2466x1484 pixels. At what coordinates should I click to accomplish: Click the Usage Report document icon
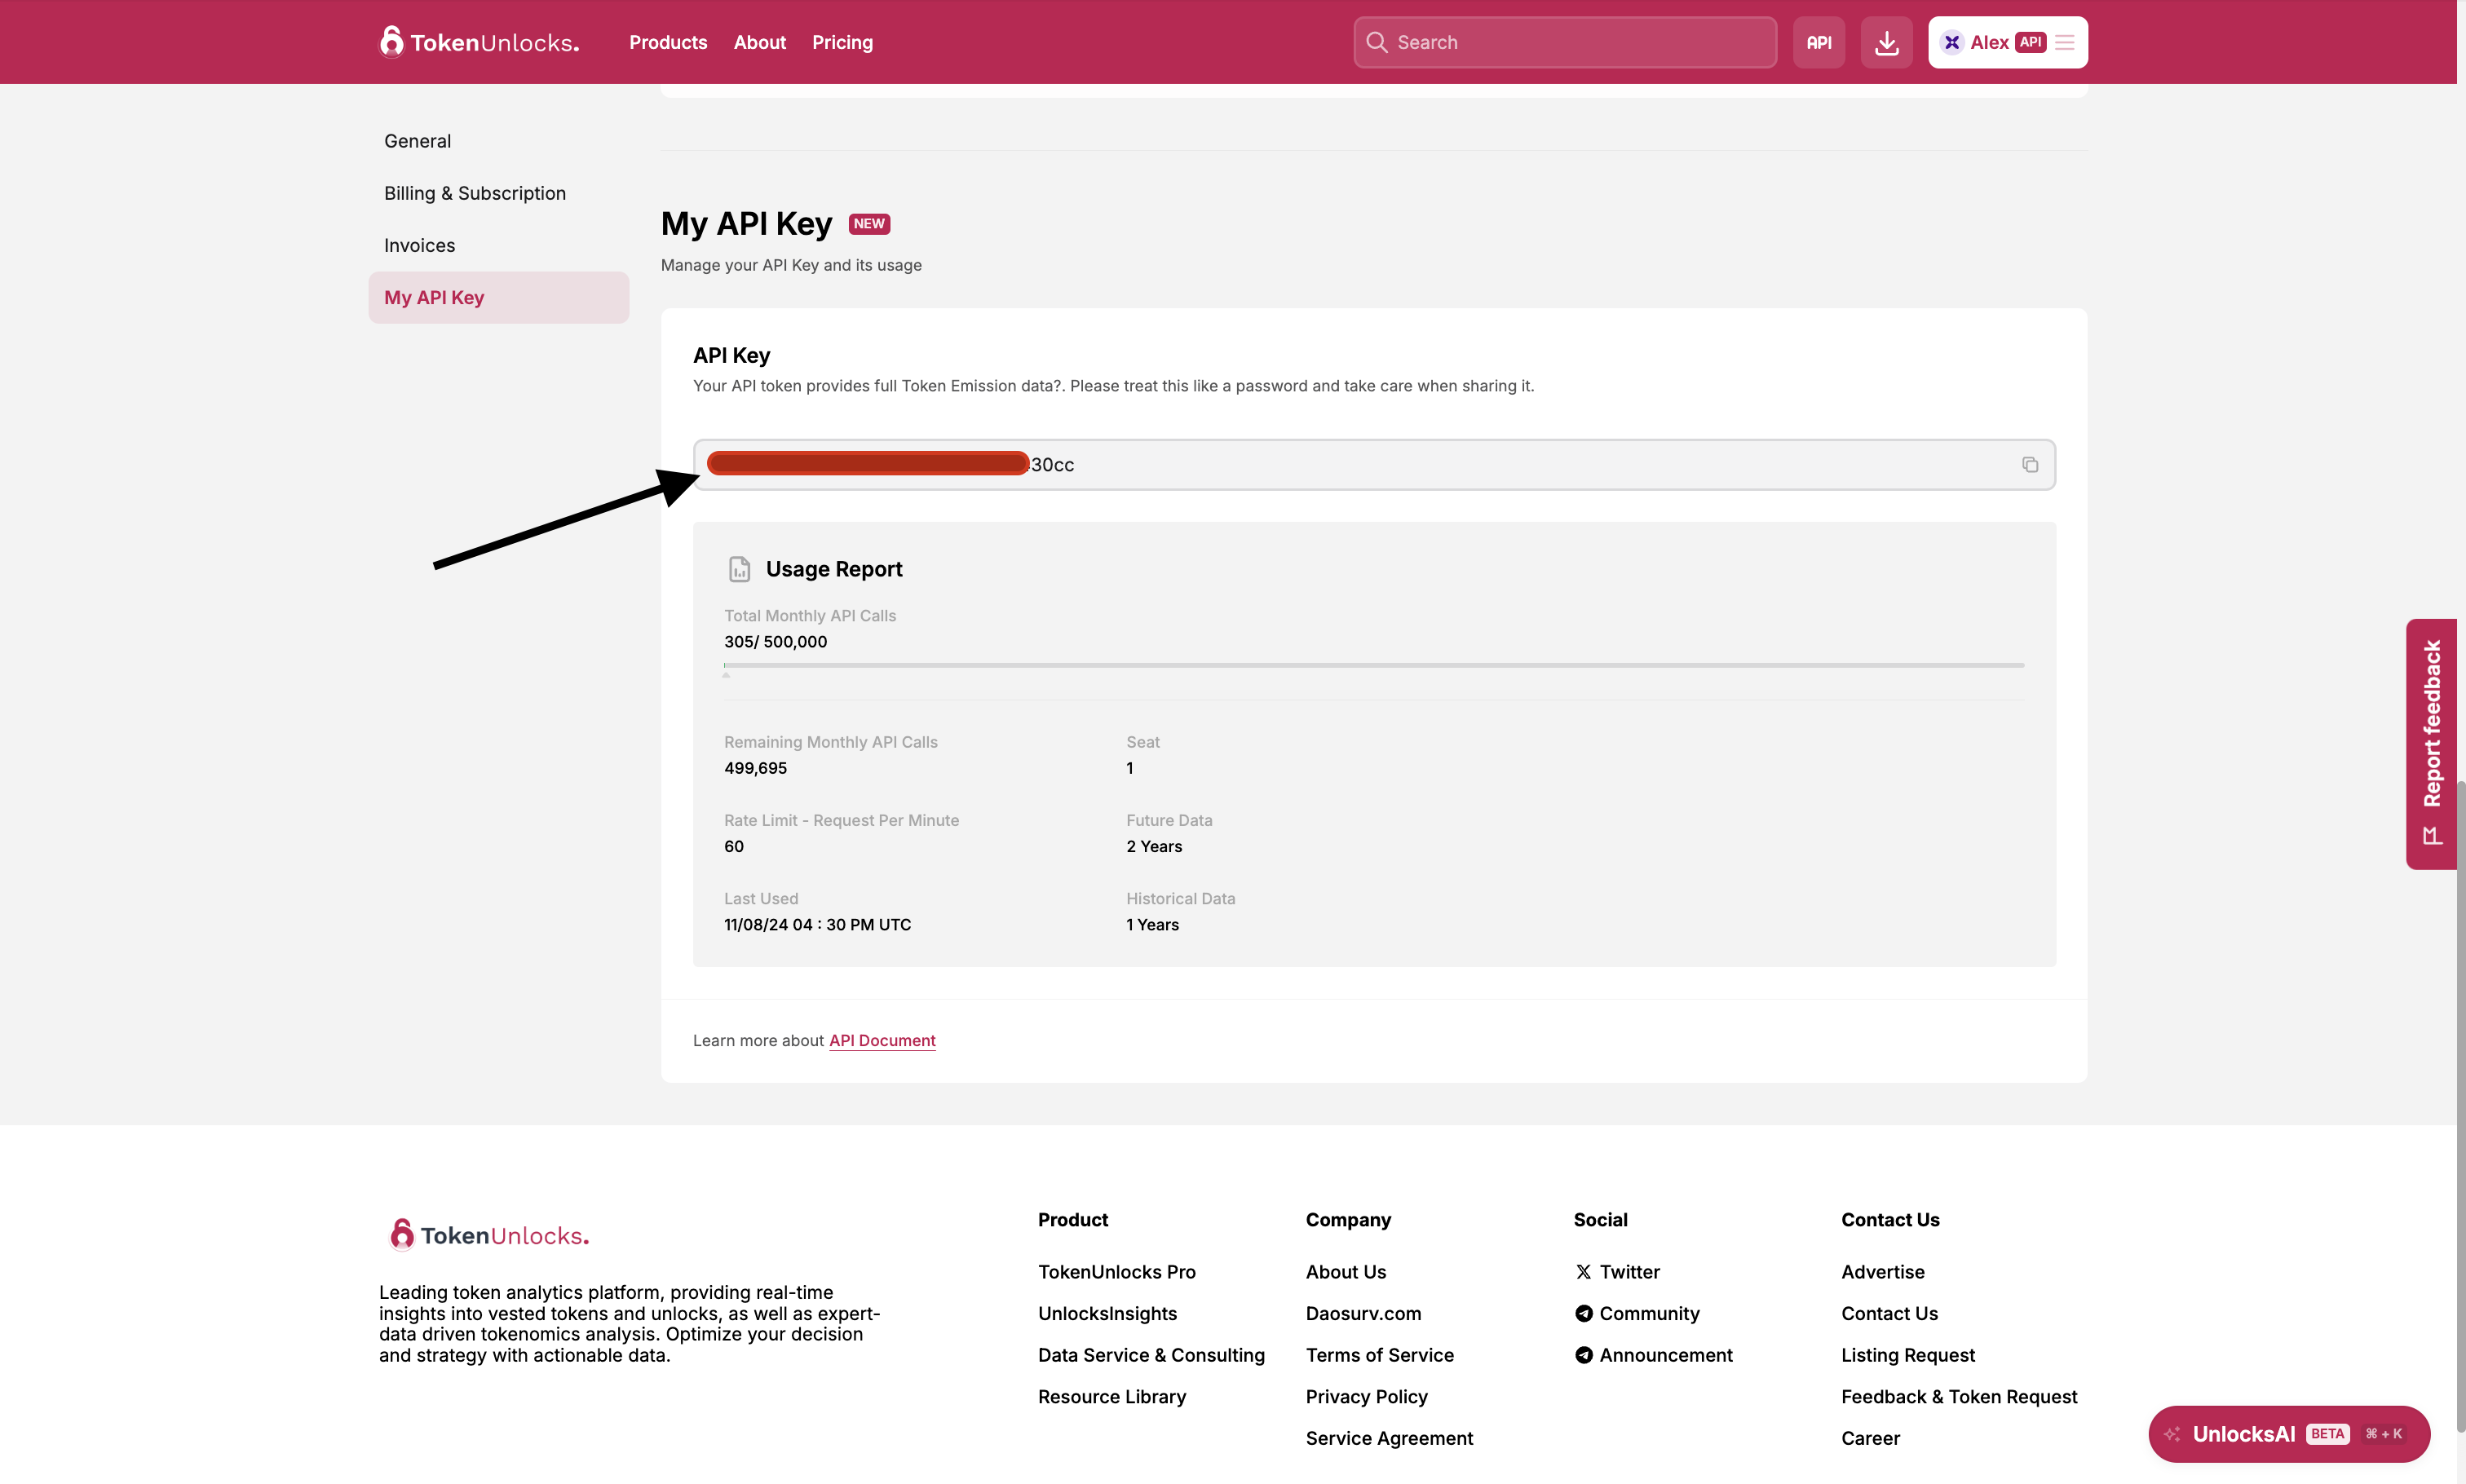(x=739, y=569)
